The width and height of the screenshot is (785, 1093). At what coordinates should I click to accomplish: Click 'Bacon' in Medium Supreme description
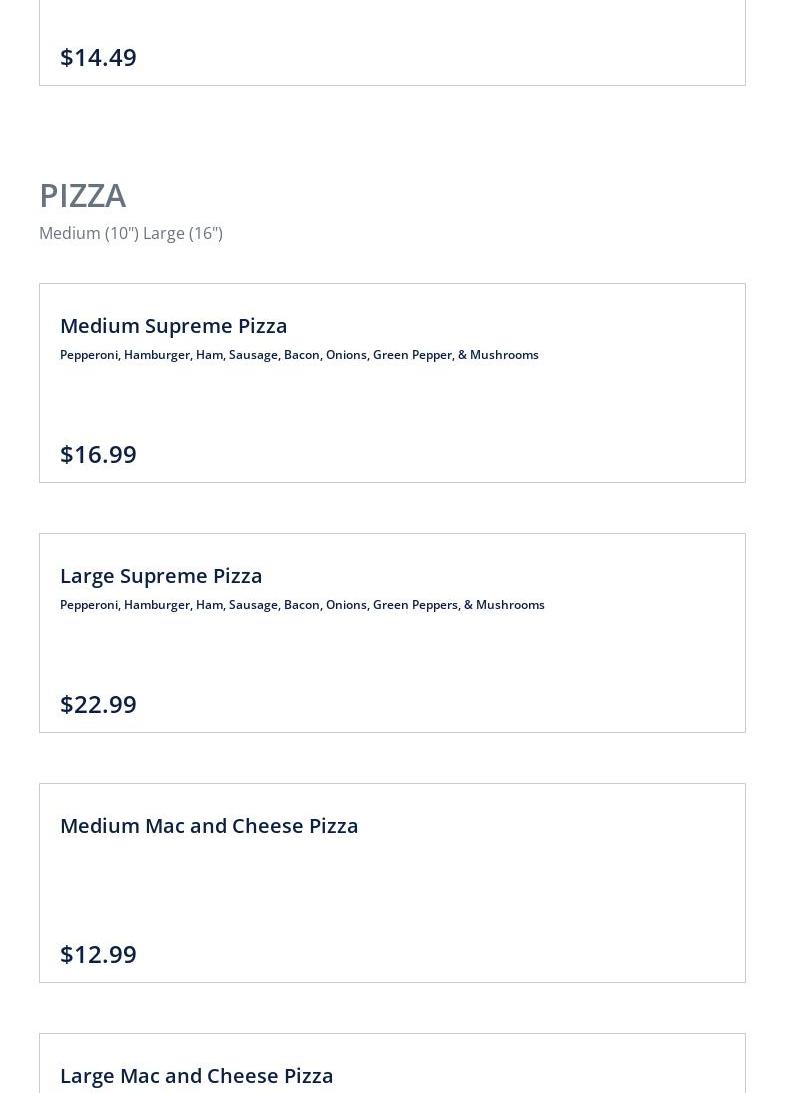pos(303,355)
